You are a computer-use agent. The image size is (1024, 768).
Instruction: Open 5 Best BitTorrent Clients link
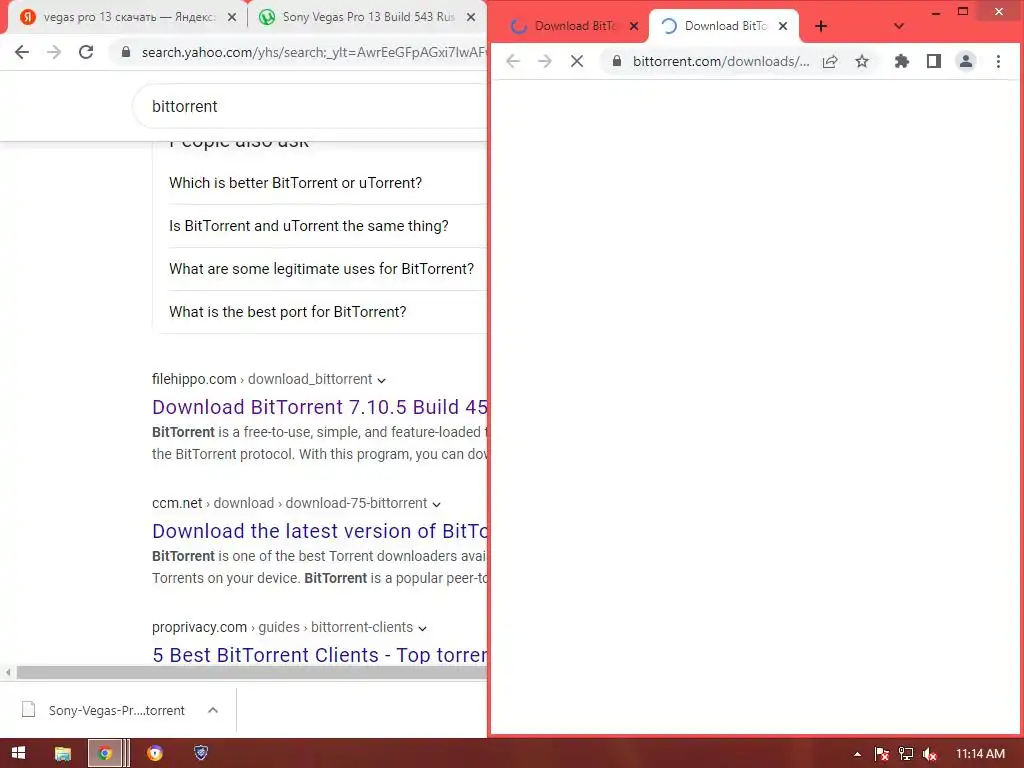pyautogui.click(x=319, y=655)
